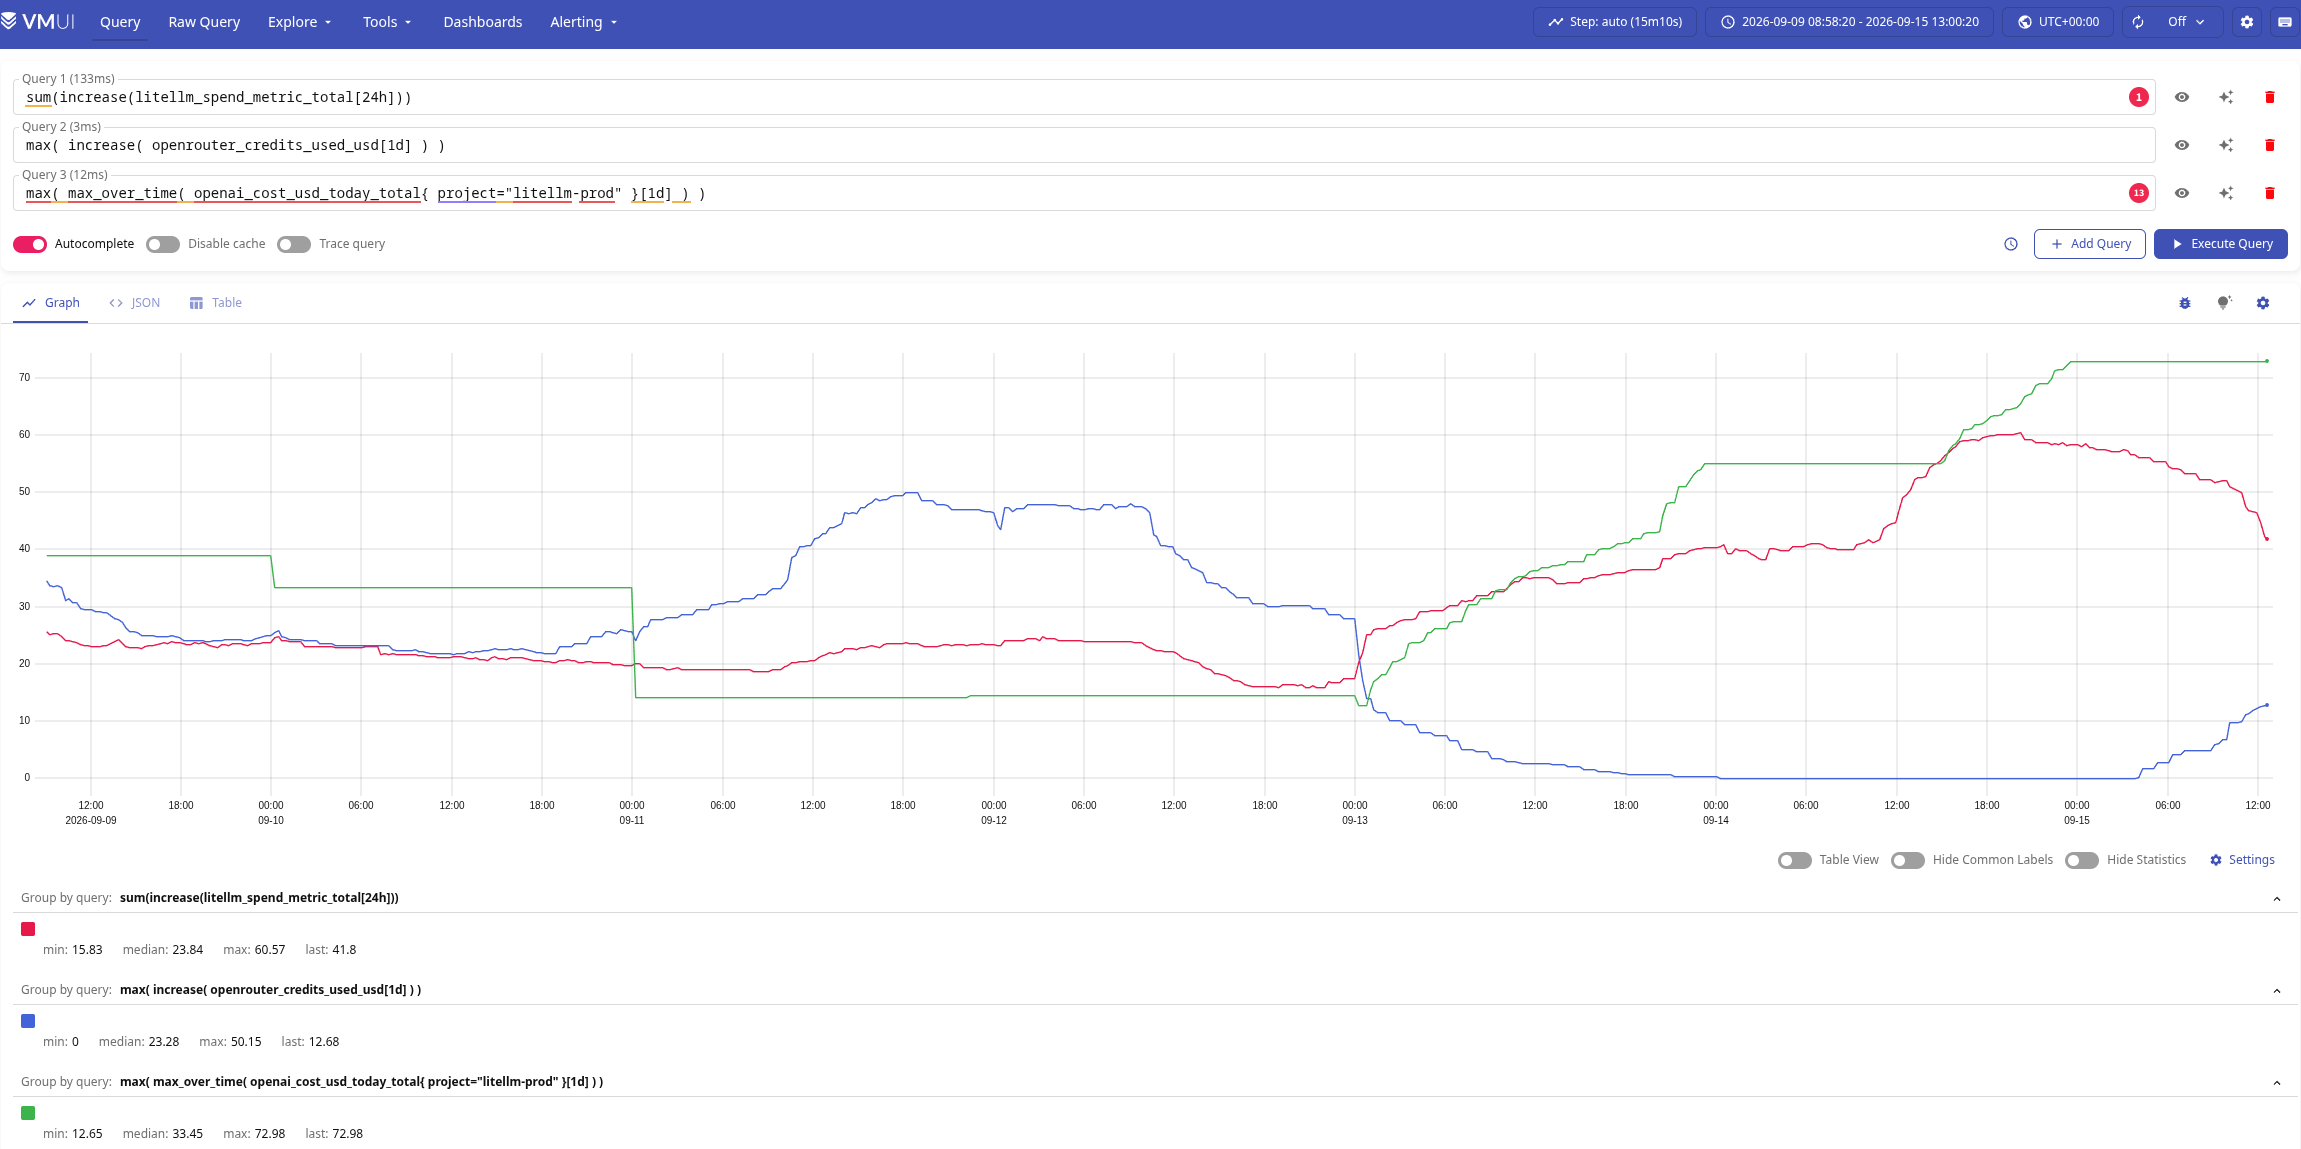Open query history clock icon
This screenshot has height=1149, width=2301.
[2011, 244]
